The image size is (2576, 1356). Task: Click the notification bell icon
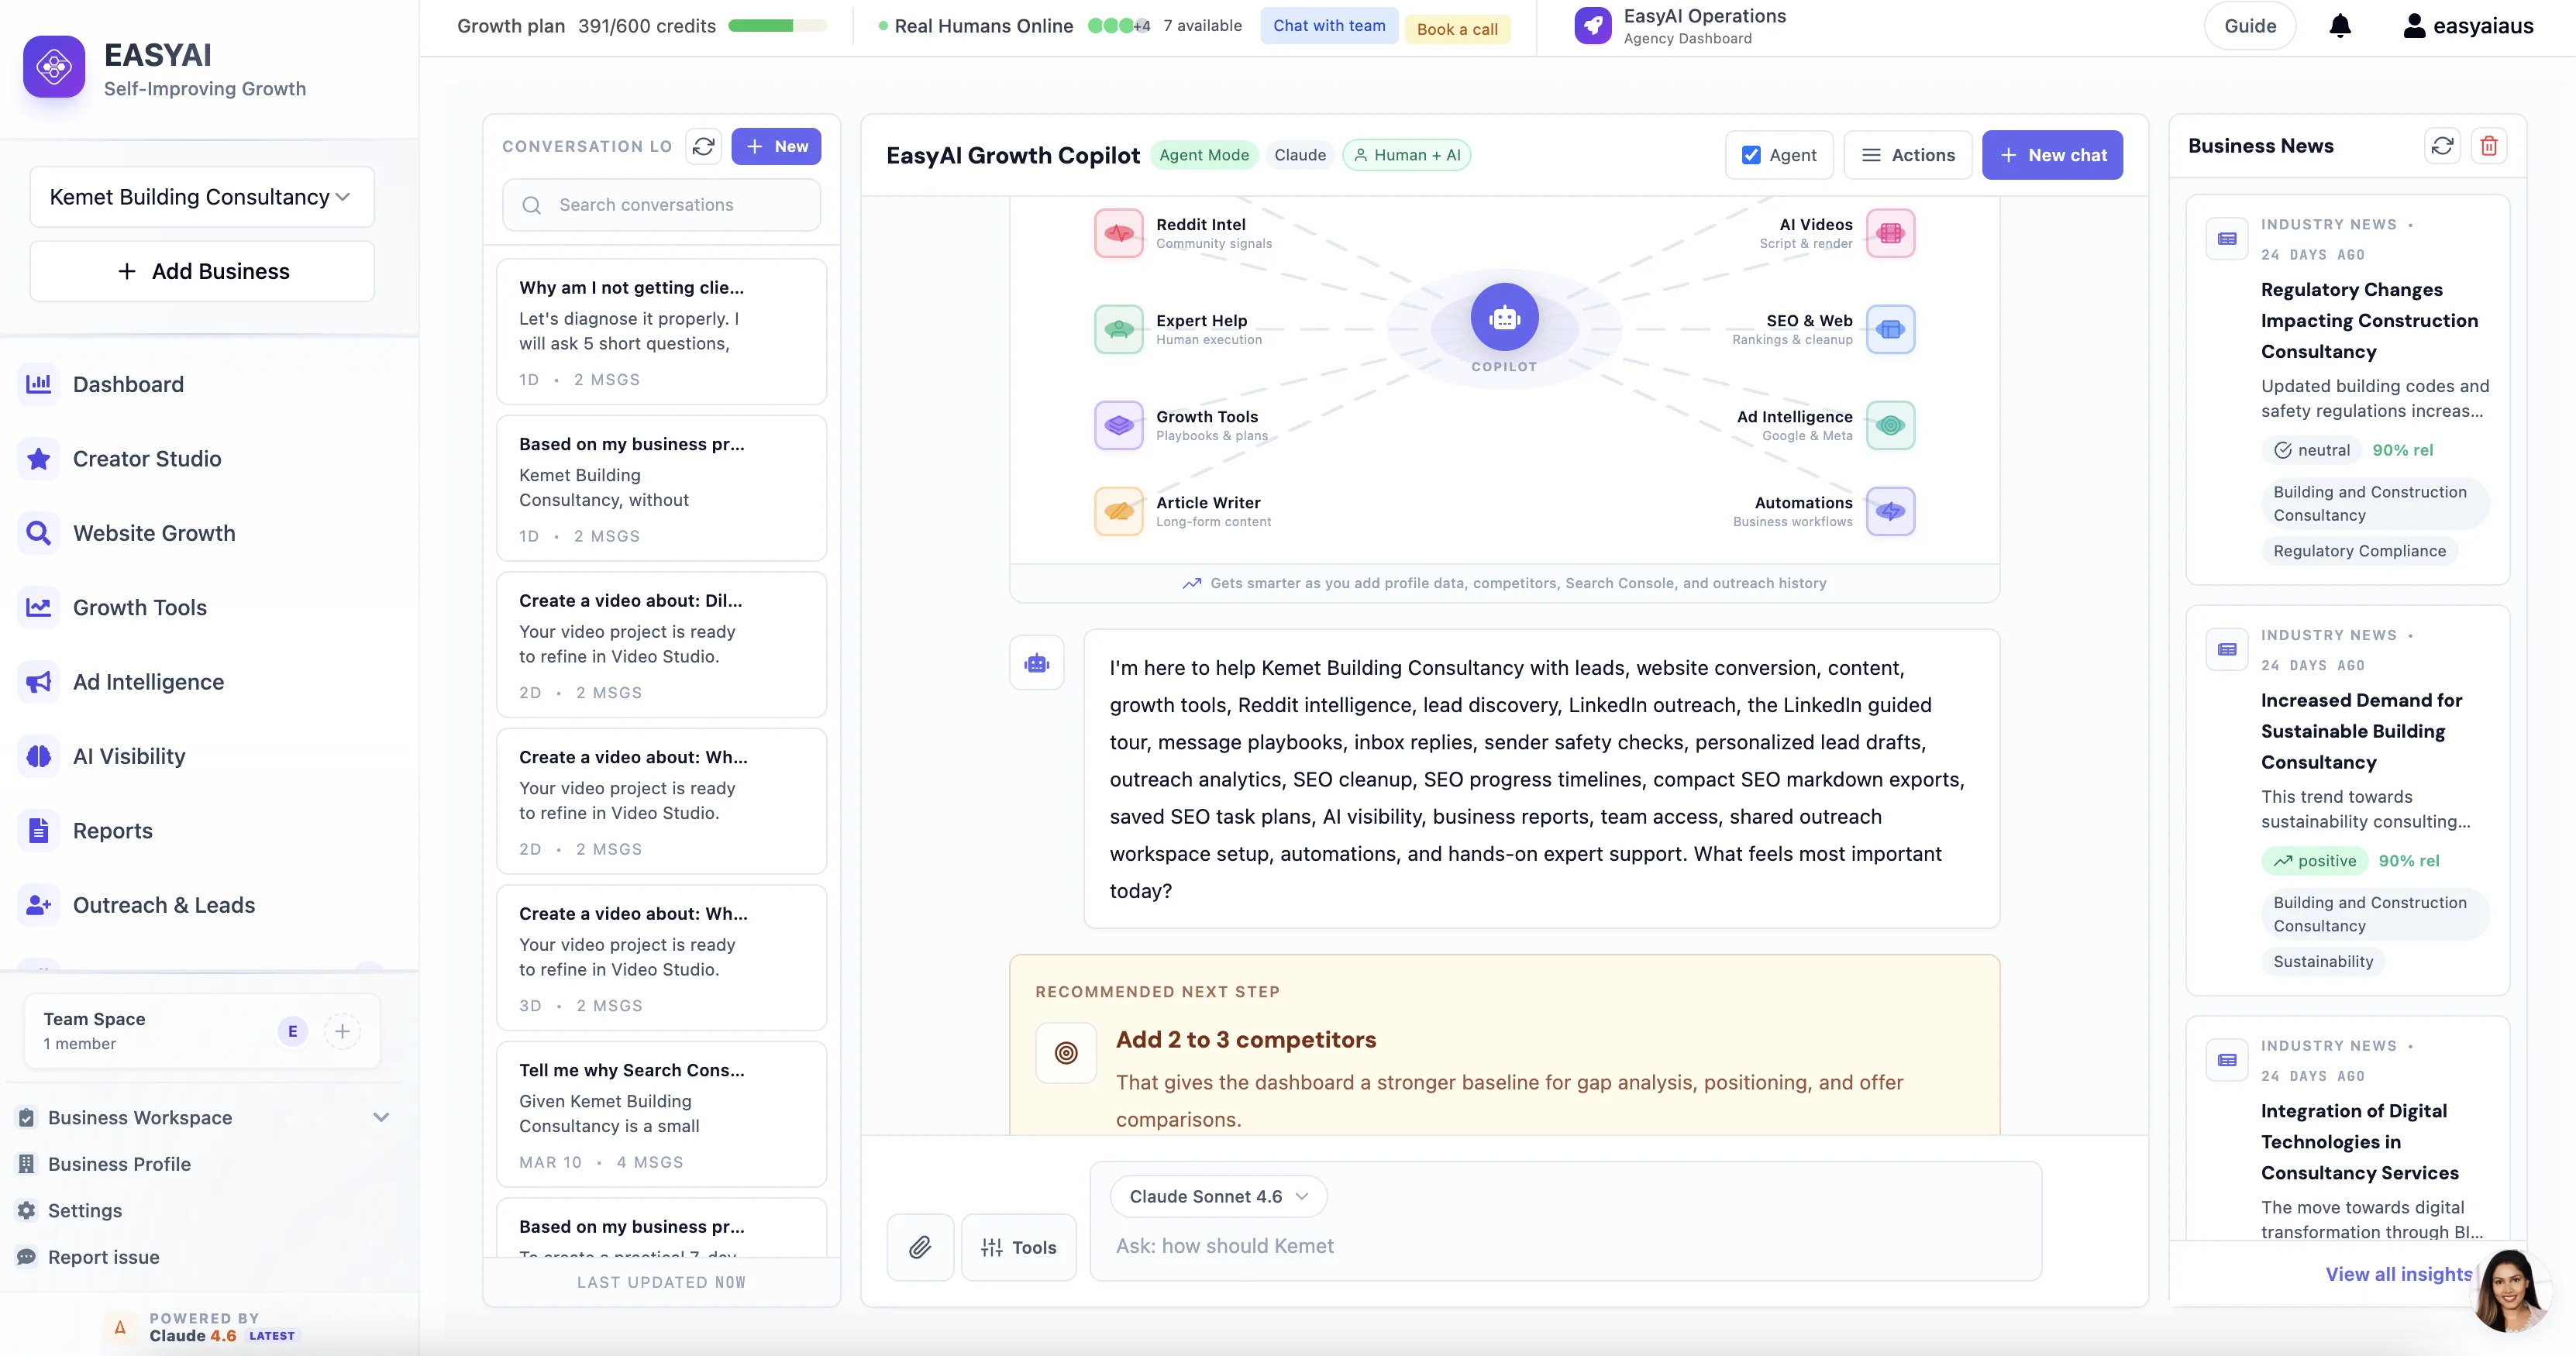coord(2340,26)
